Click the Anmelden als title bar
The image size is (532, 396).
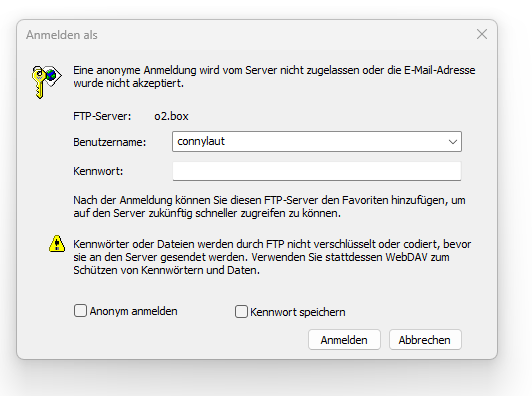[x=238, y=35]
